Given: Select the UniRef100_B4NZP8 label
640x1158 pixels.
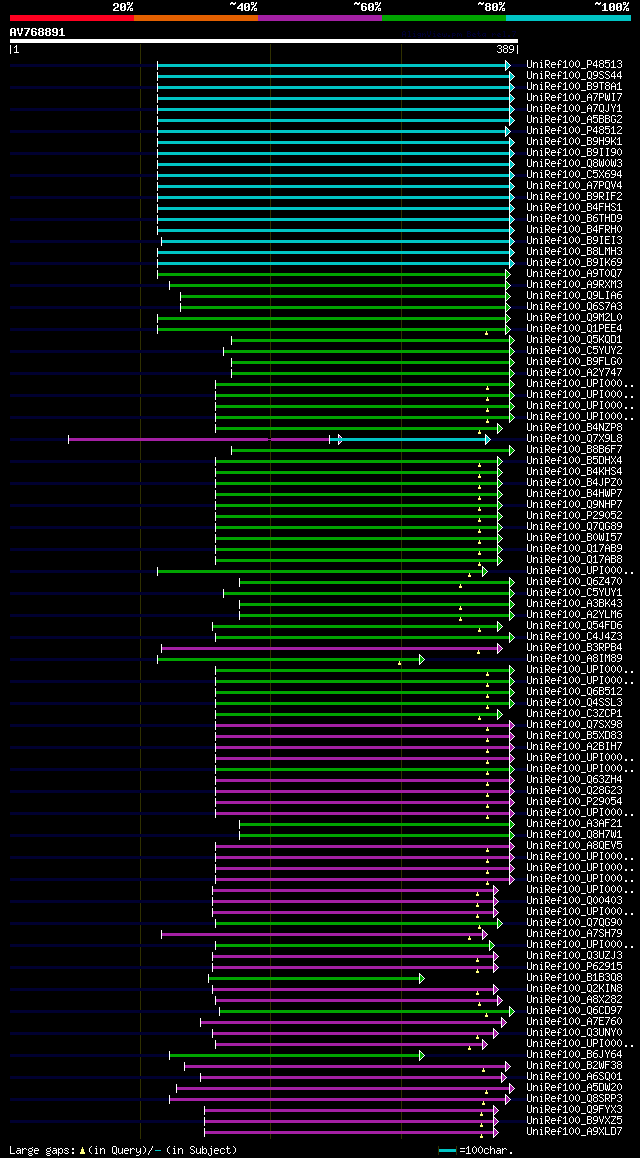Looking at the screenshot, I should (574, 428).
